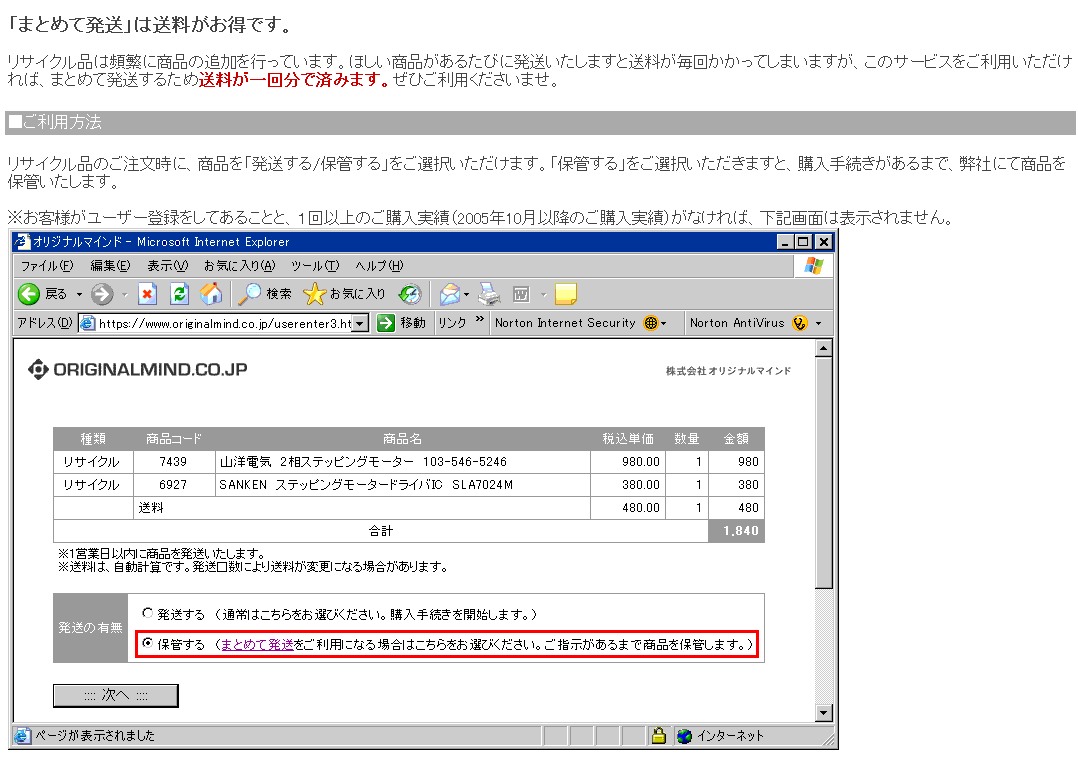The image size is (1078, 762).
Task: Click the Norton Internet Security globe icon
Action: point(650,323)
